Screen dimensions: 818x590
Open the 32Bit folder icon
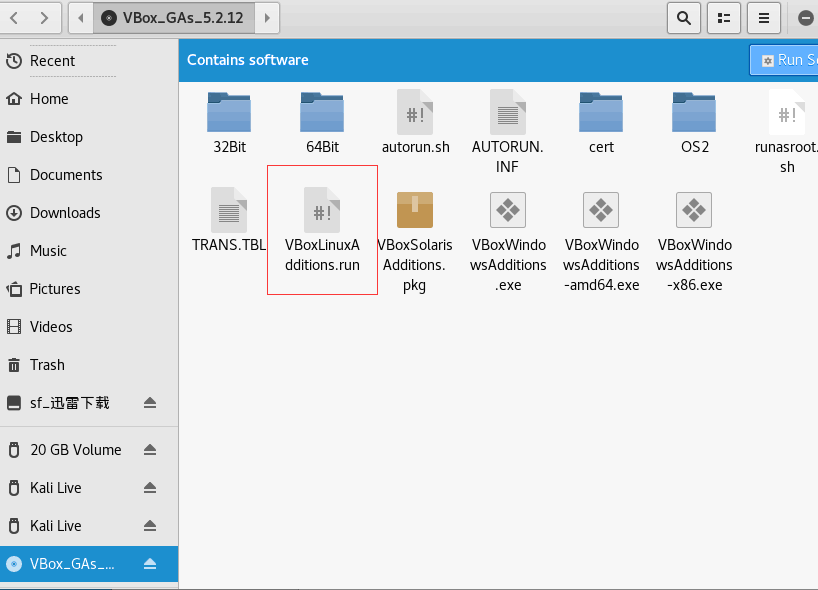tap(229, 112)
